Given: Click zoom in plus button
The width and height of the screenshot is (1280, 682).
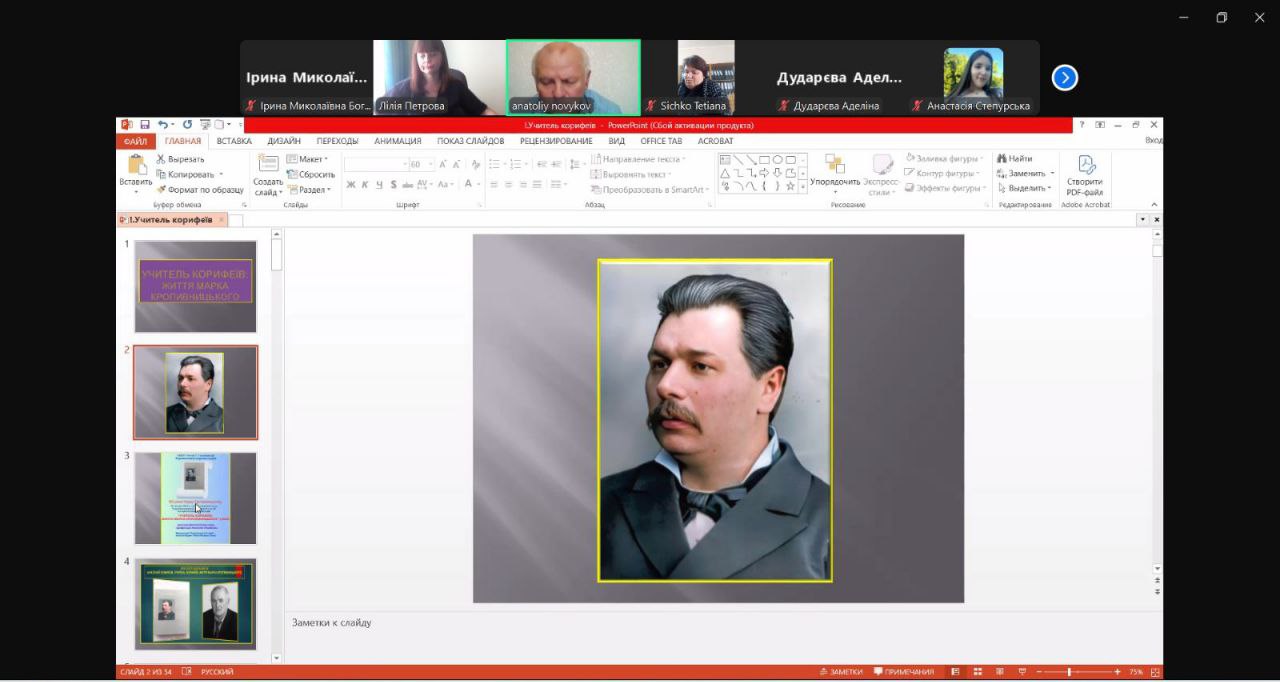Looking at the screenshot, I should [1117, 672].
